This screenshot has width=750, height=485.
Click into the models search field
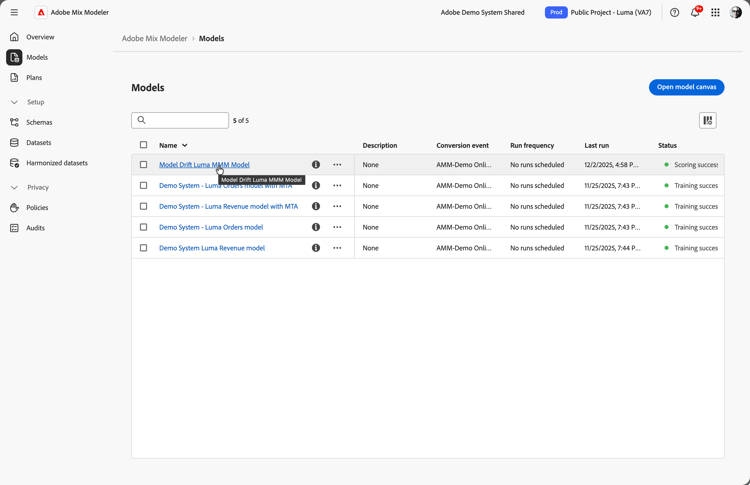click(180, 121)
